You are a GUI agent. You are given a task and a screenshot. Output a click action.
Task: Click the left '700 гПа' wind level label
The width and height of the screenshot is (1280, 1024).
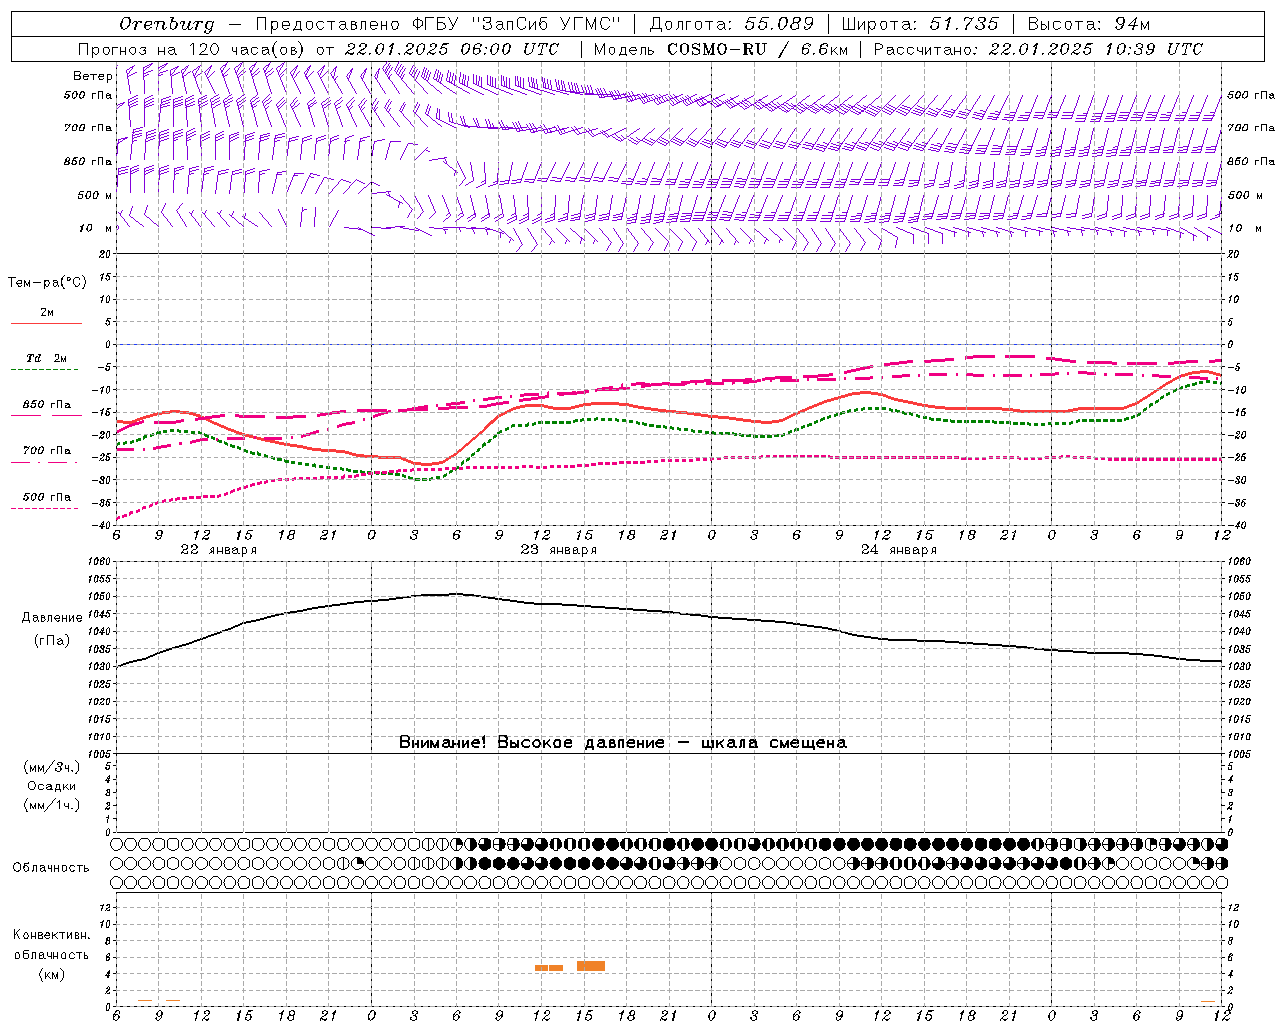point(88,128)
